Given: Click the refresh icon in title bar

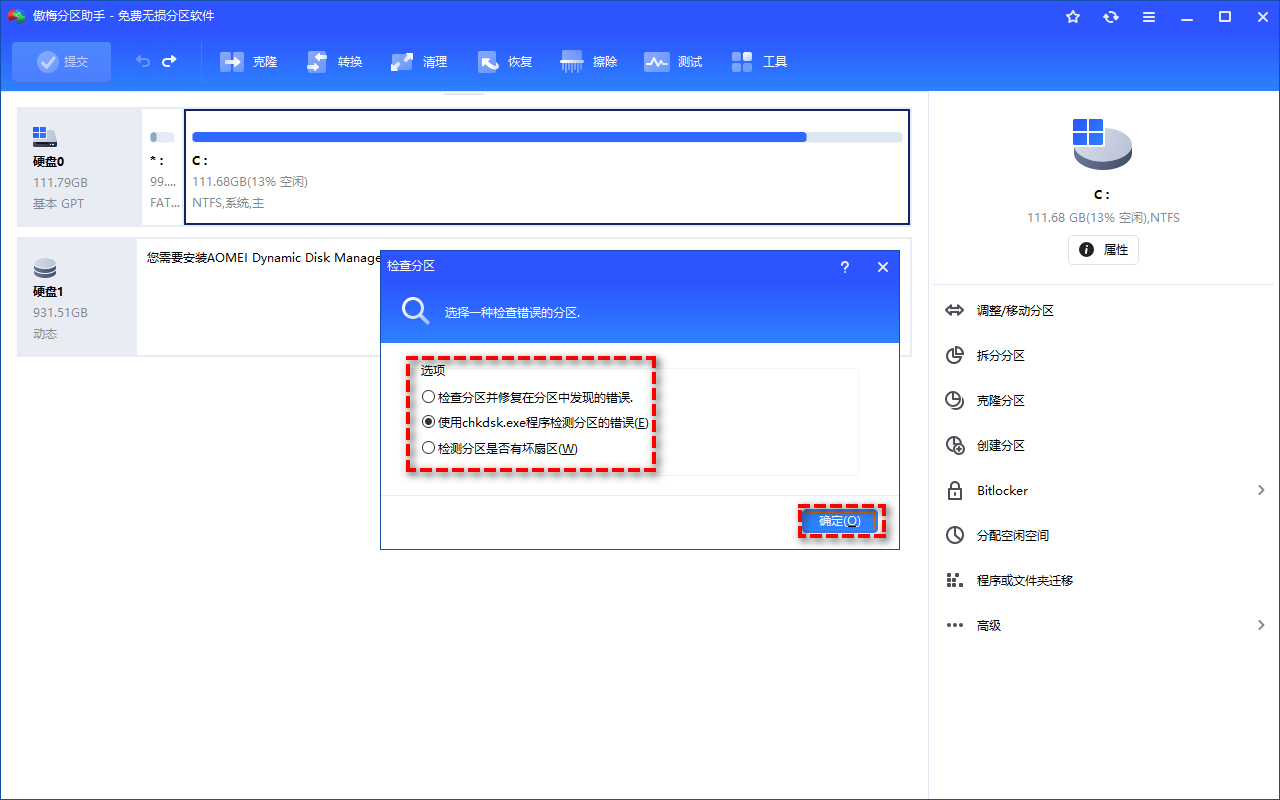Looking at the screenshot, I should pyautogui.click(x=1110, y=17).
